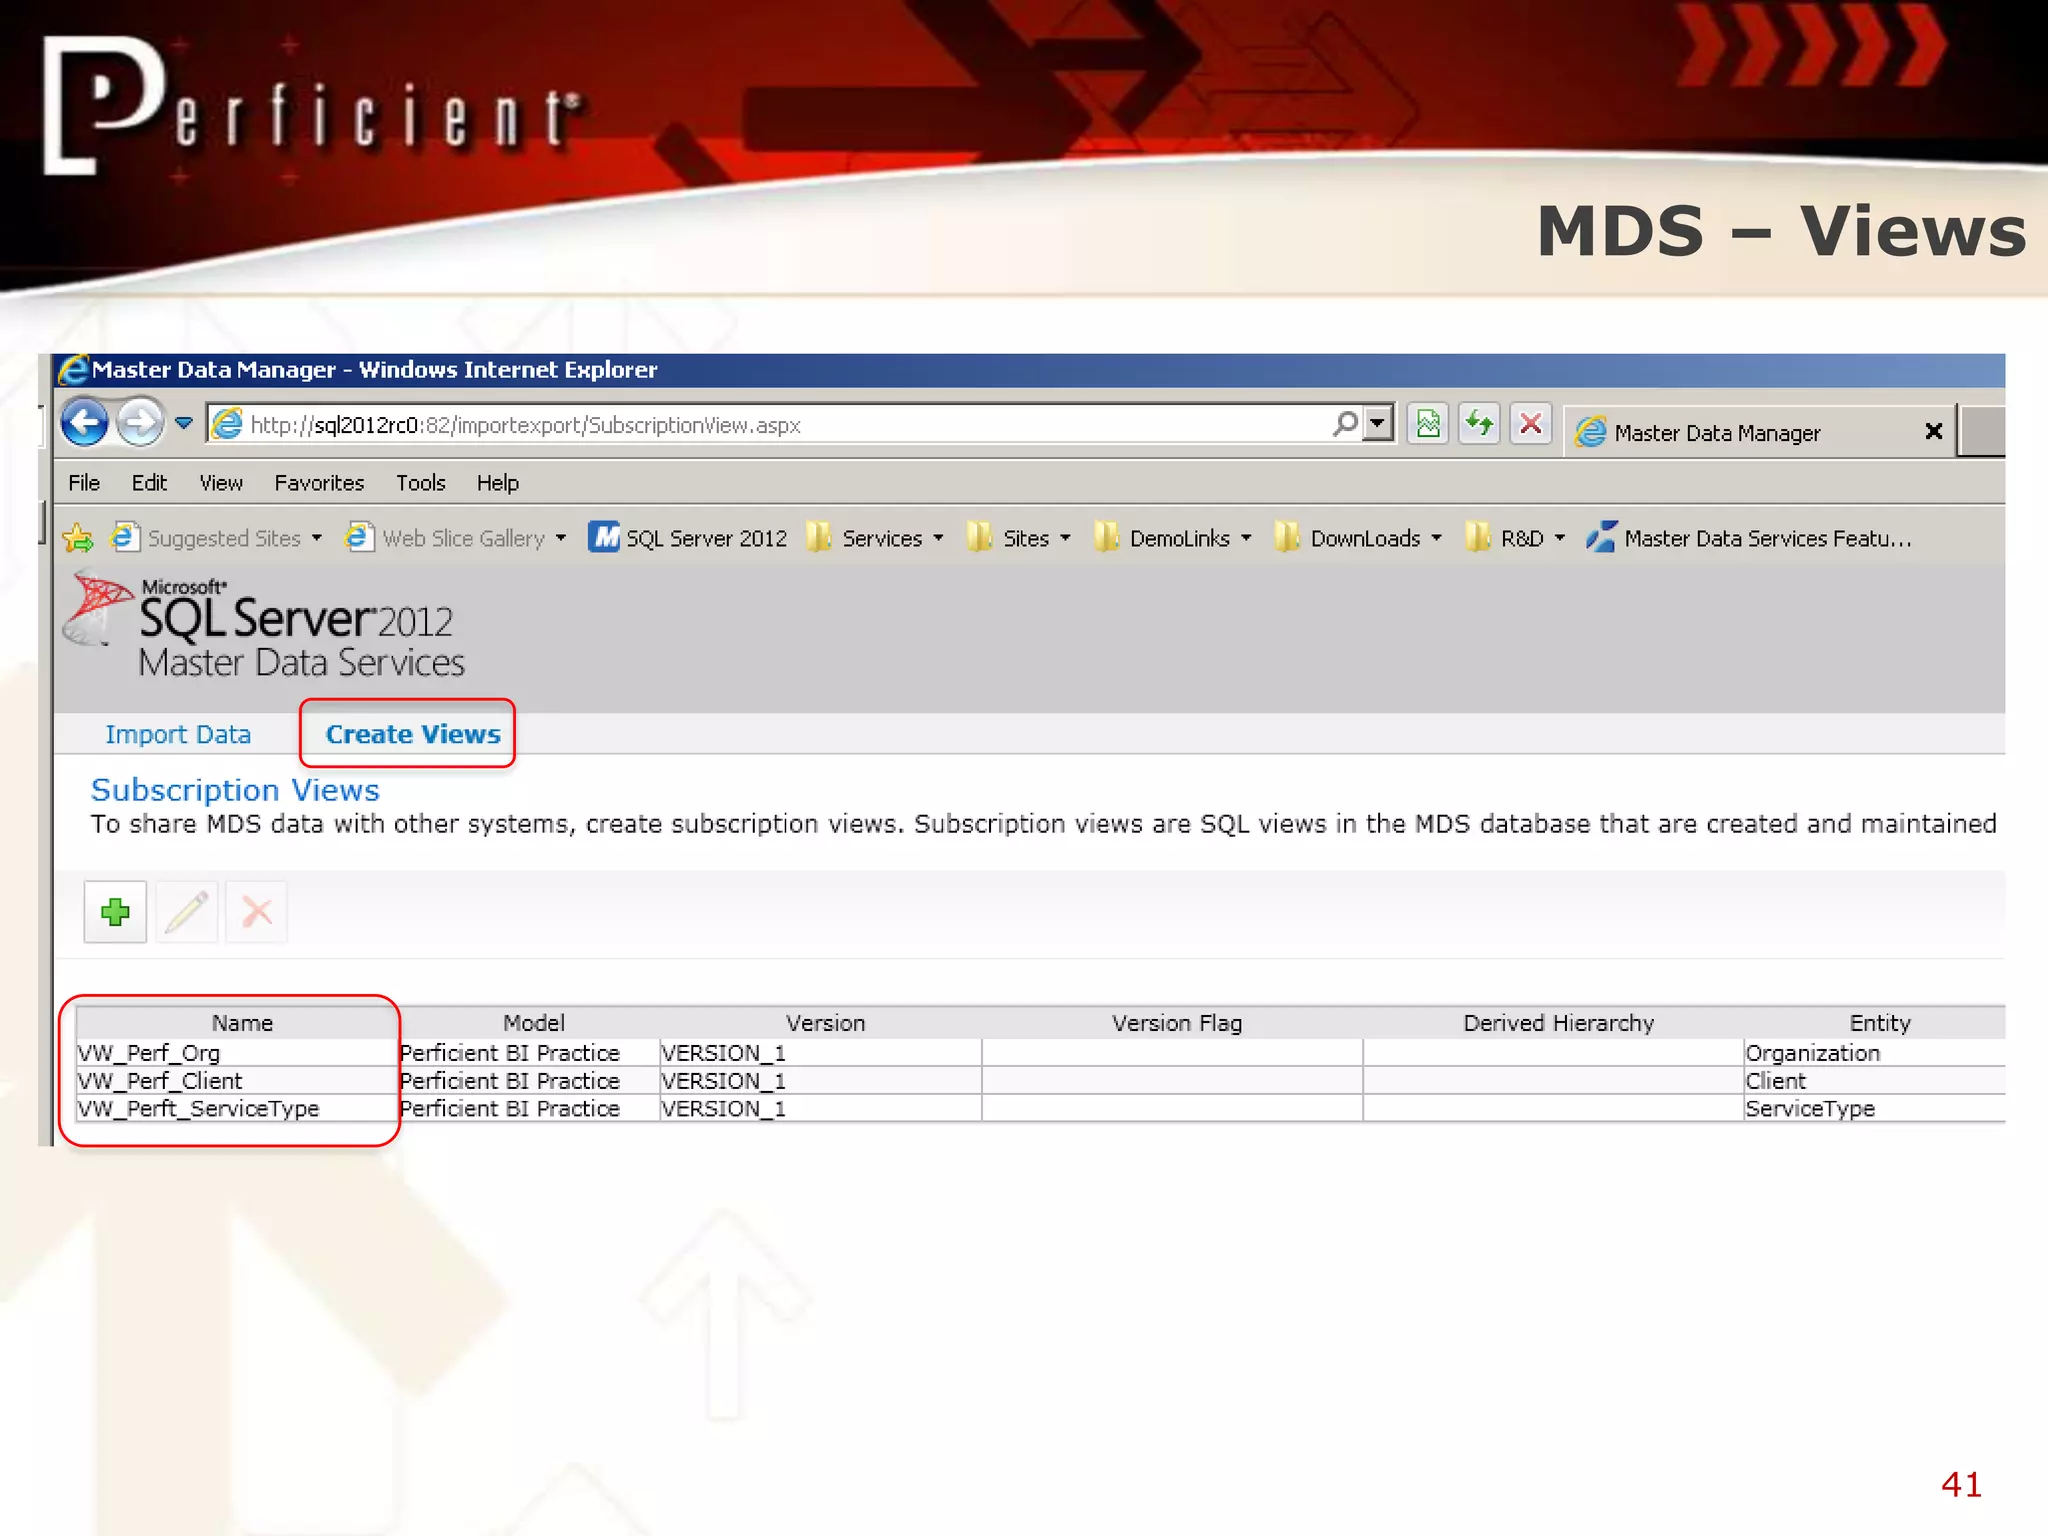
Task: Click the Add to Favorites star icon
Action: tap(78, 538)
